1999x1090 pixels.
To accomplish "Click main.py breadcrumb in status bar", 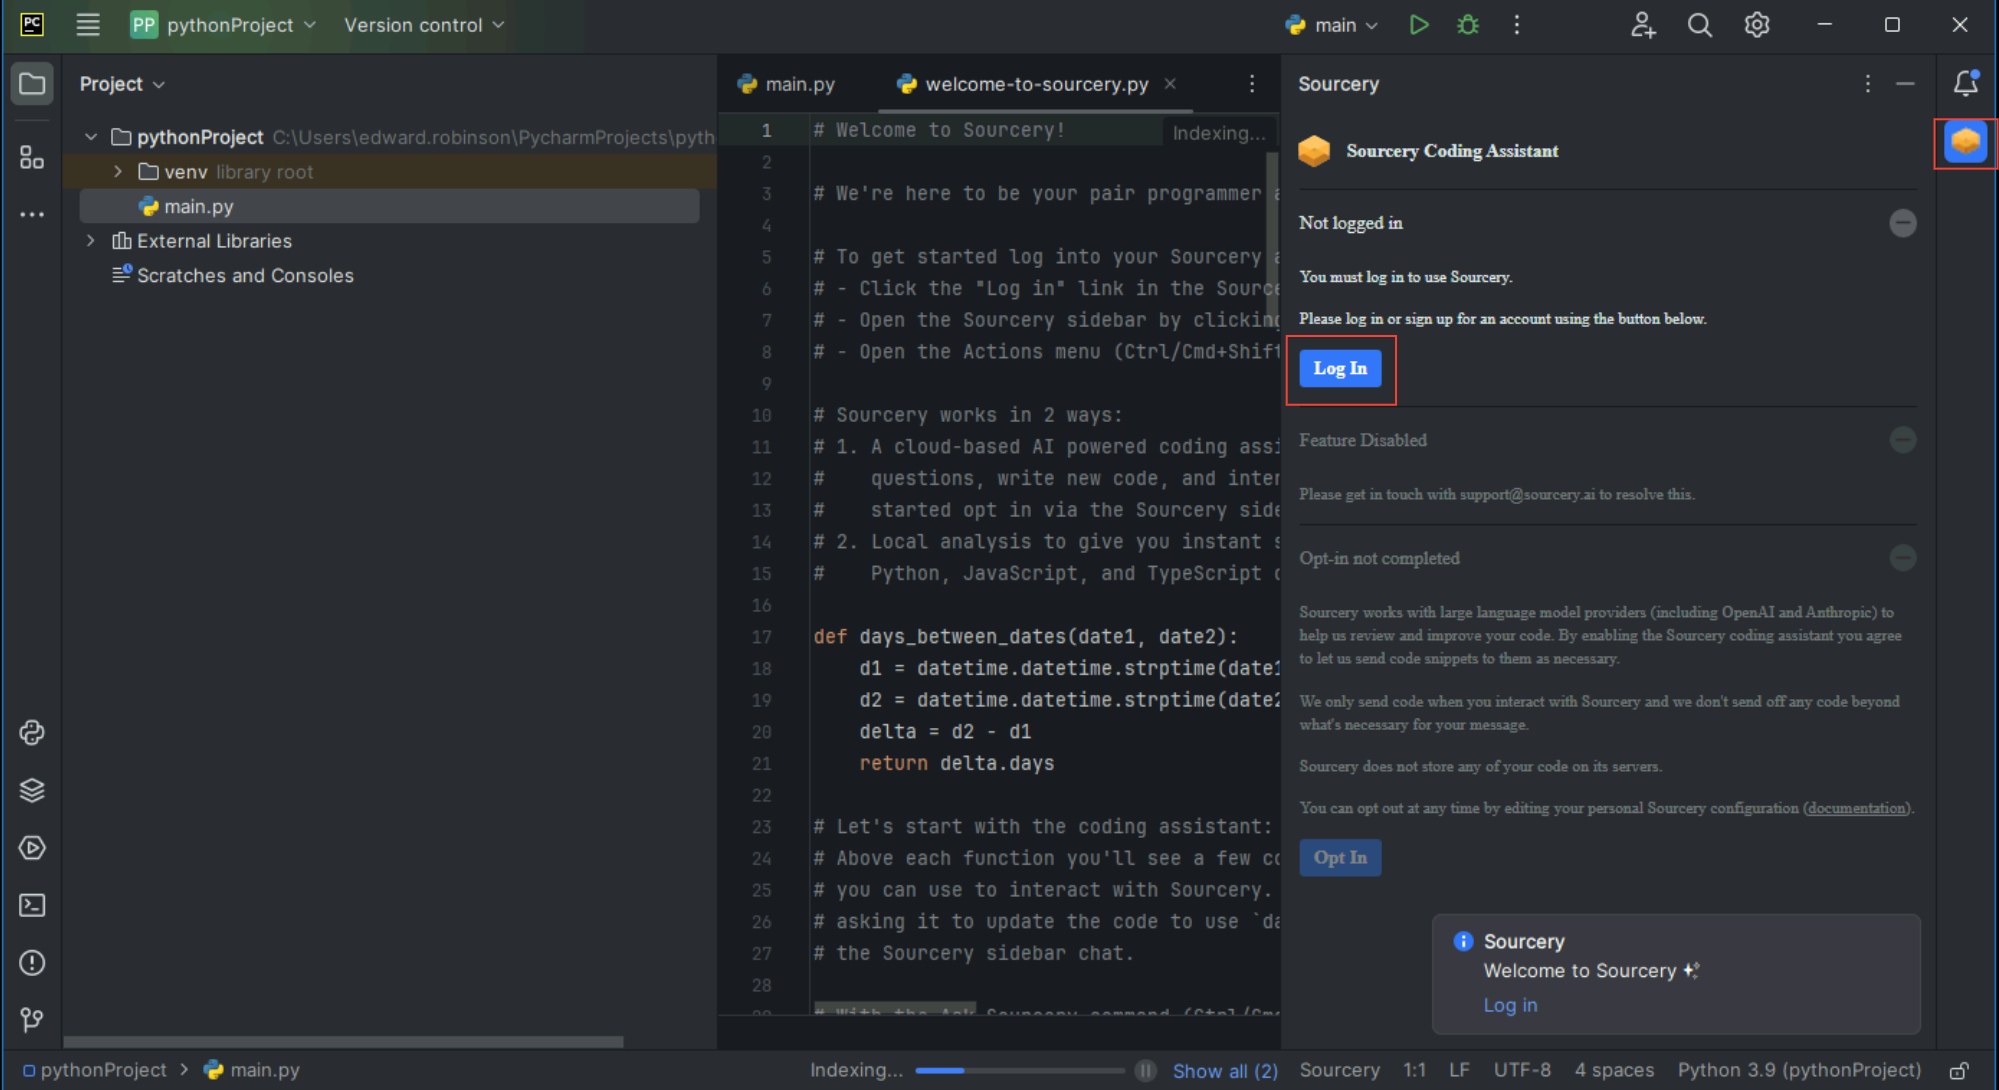I will tap(252, 1070).
